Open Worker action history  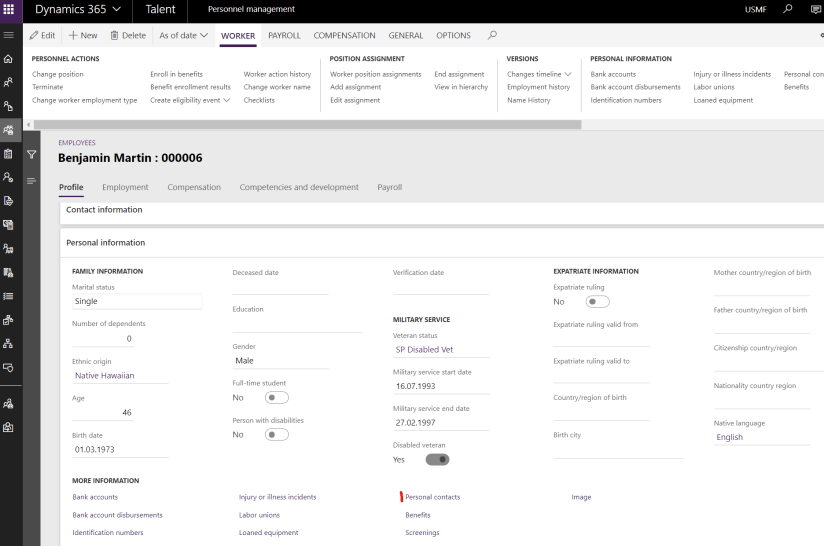(x=277, y=74)
